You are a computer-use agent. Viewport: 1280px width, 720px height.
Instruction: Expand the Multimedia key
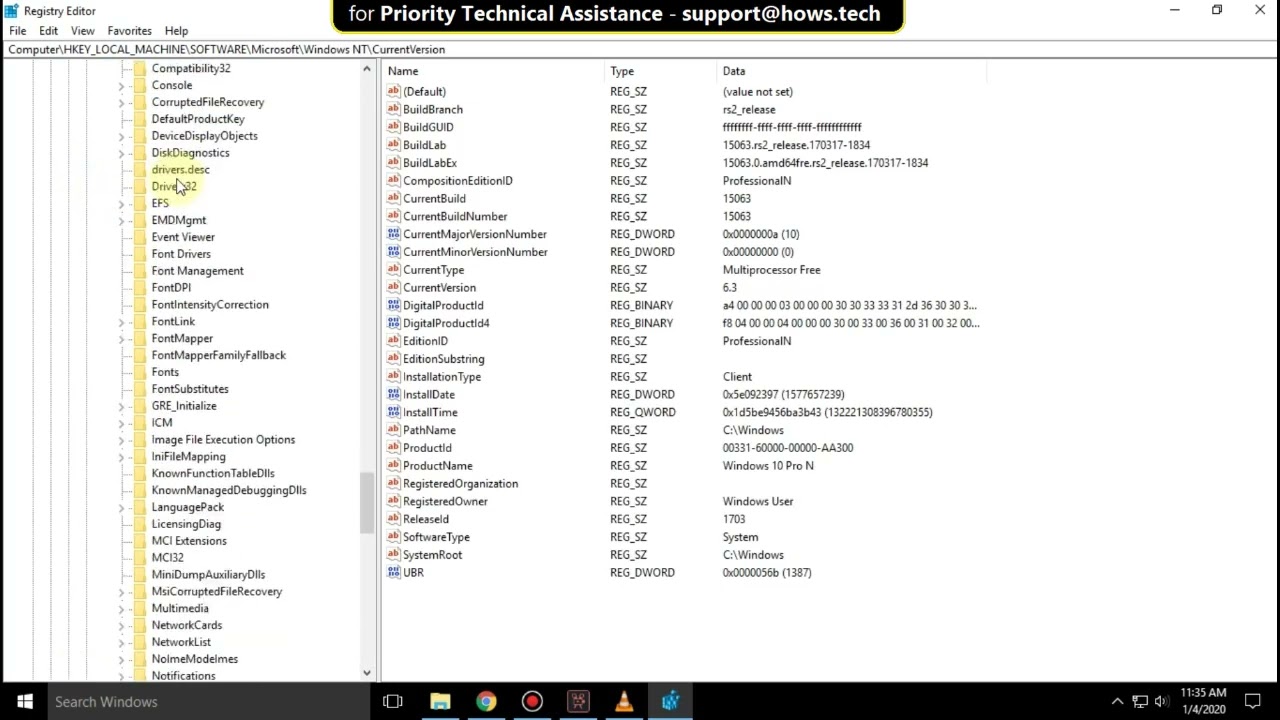(x=122, y=608)
